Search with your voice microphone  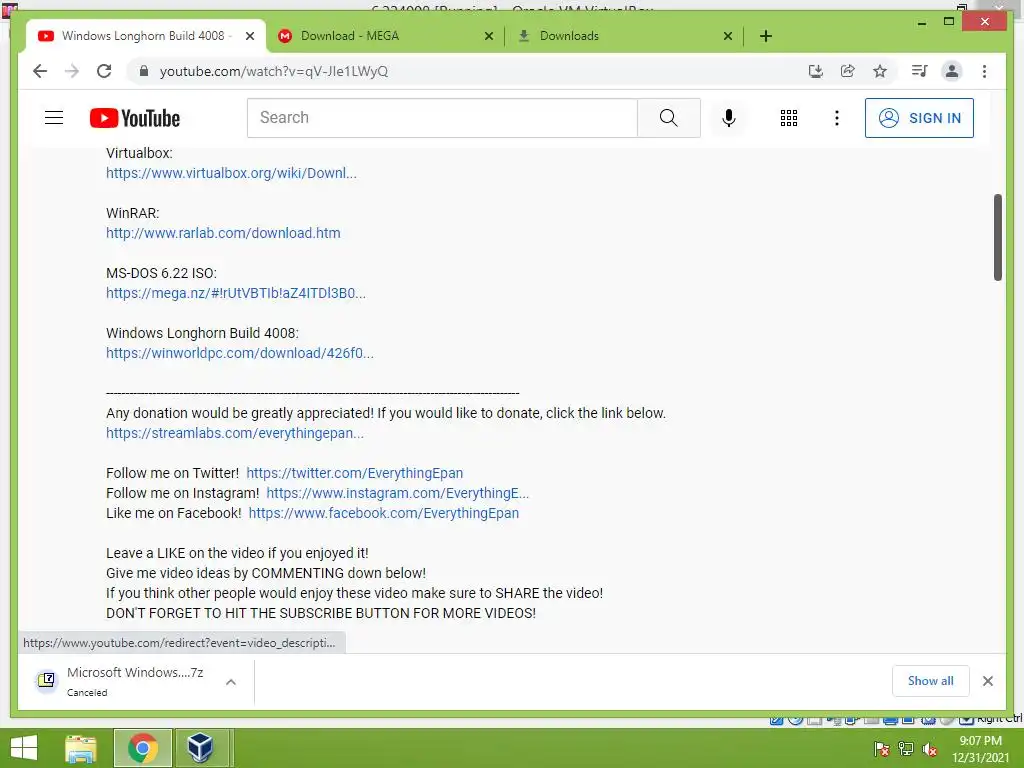(x=729, y=118)
